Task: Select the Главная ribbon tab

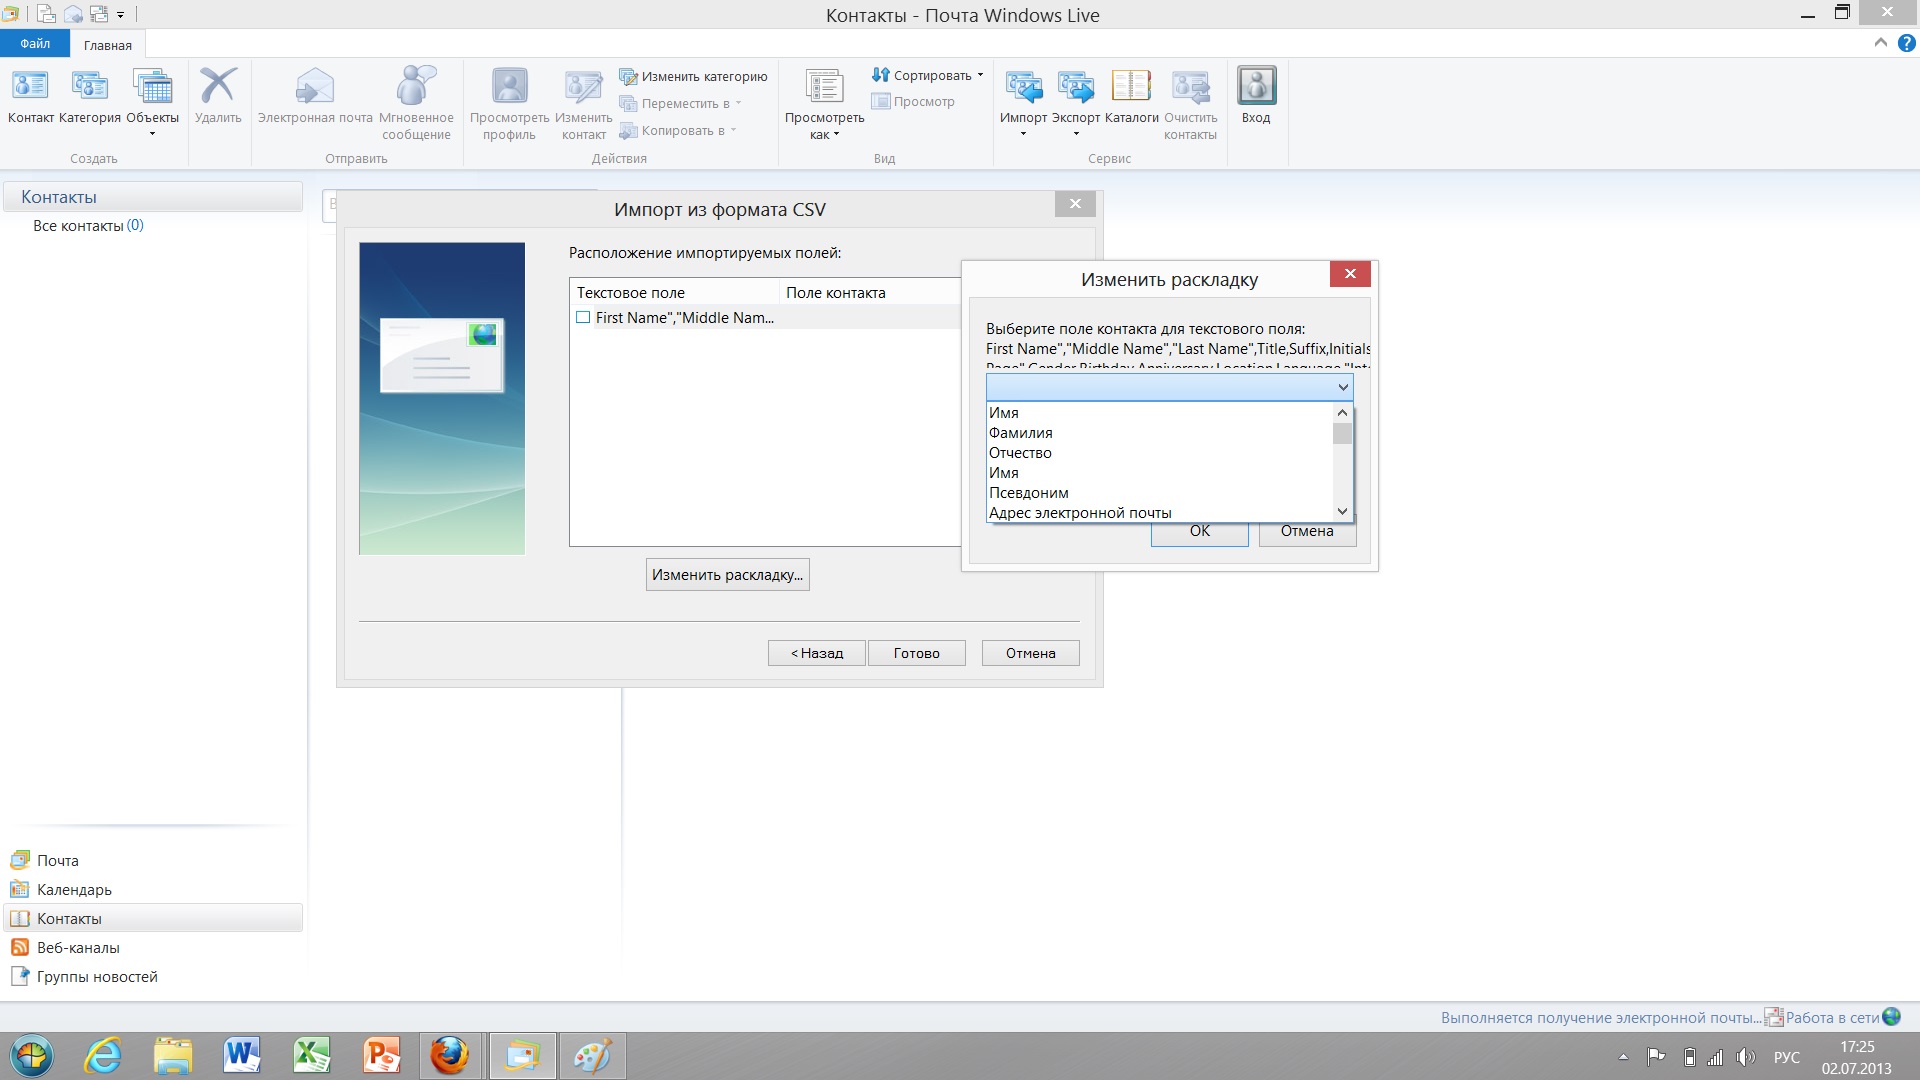Action: coord(108,45)
